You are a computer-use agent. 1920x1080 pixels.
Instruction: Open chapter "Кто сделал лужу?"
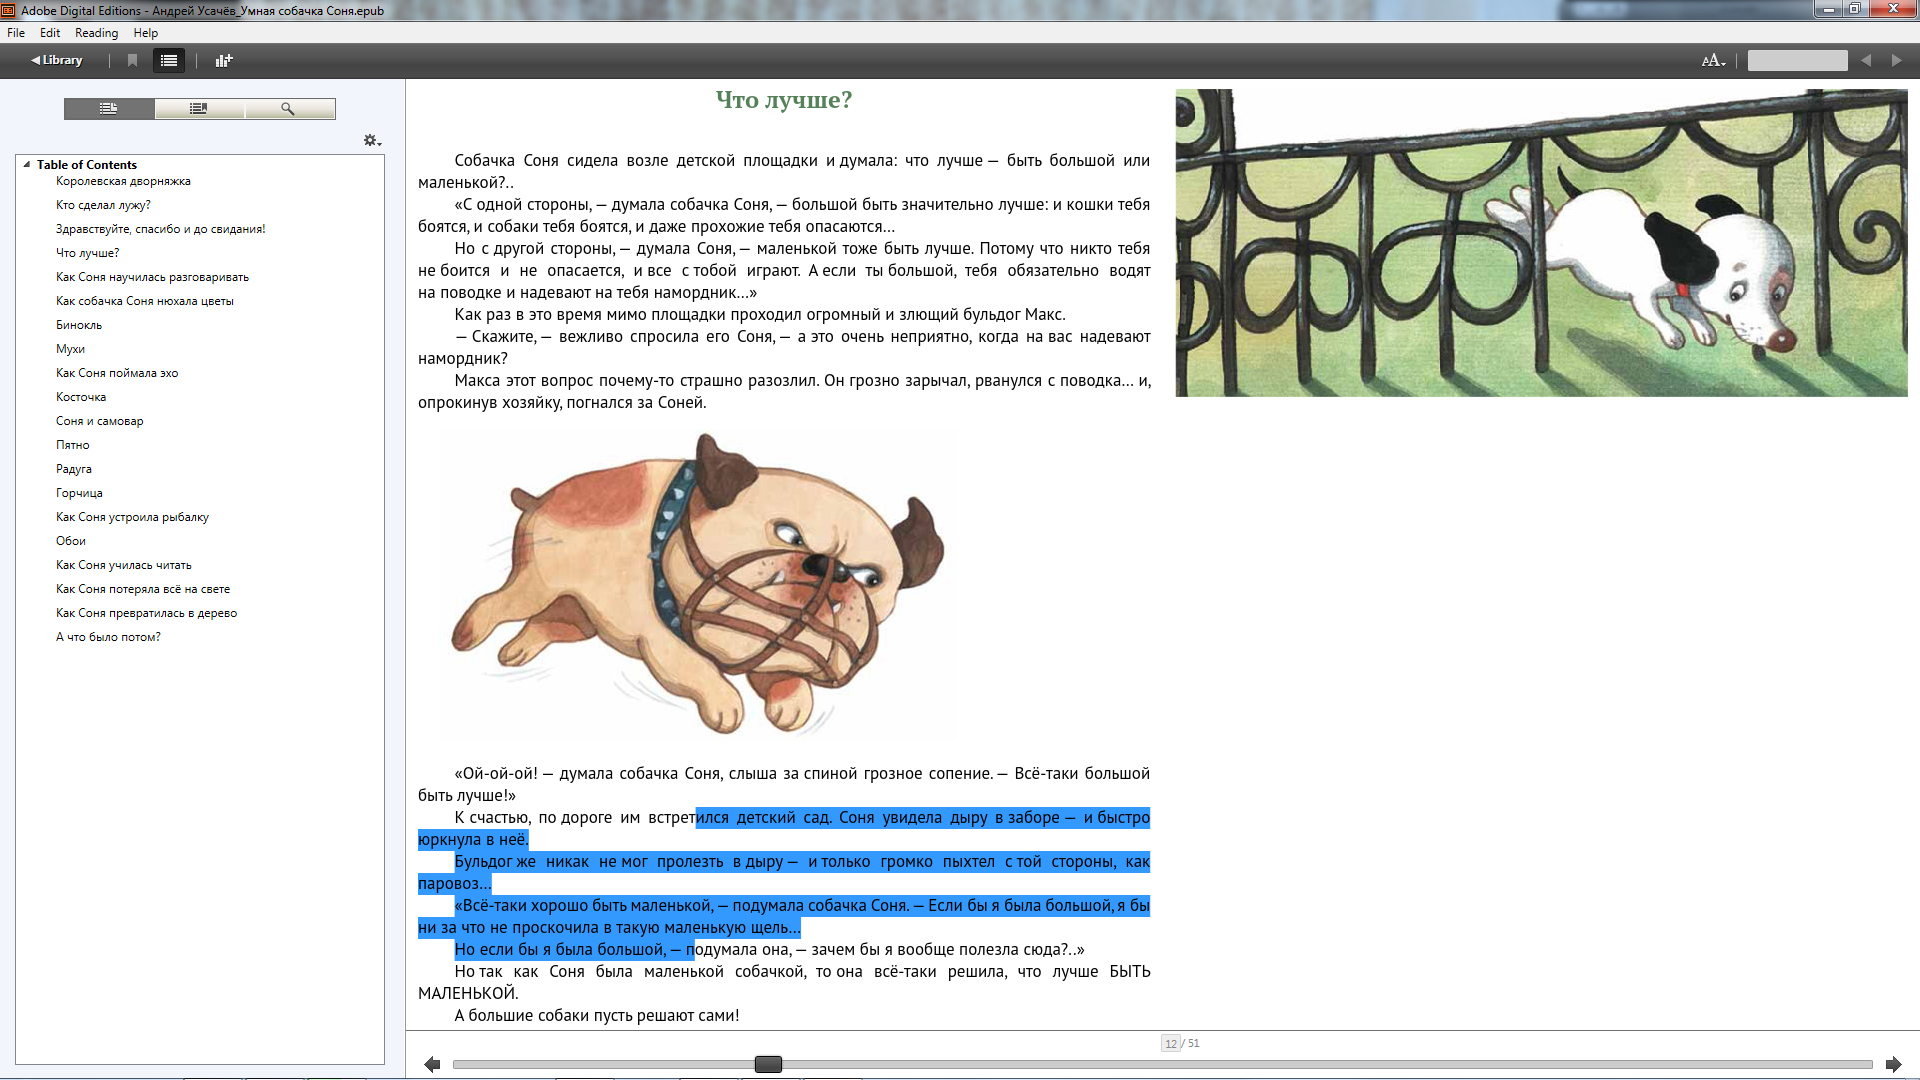[x=103, y=205]
